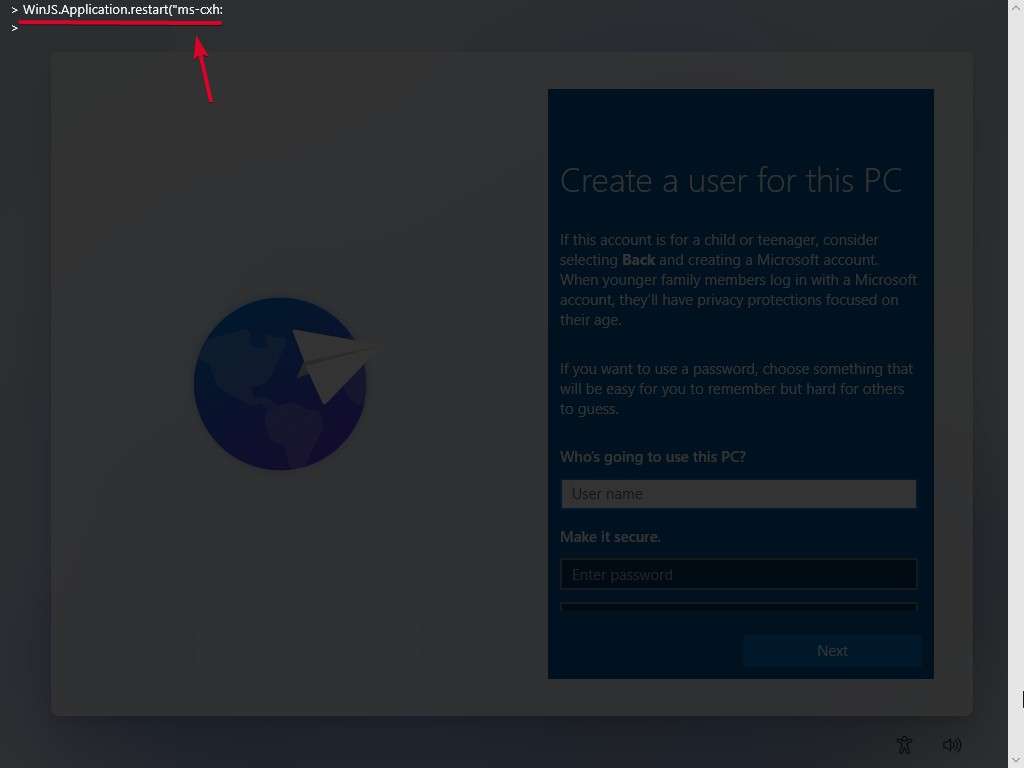Click the Enter password field
Screen dimensions: 1024x768
click(739, 574)
